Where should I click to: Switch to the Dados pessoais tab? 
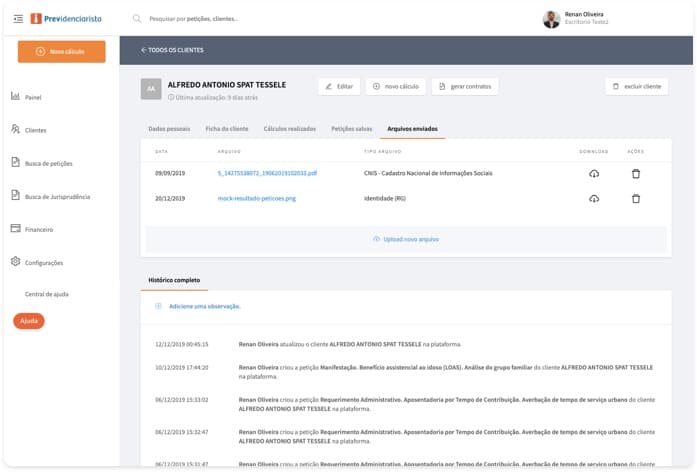coord(169,129)
